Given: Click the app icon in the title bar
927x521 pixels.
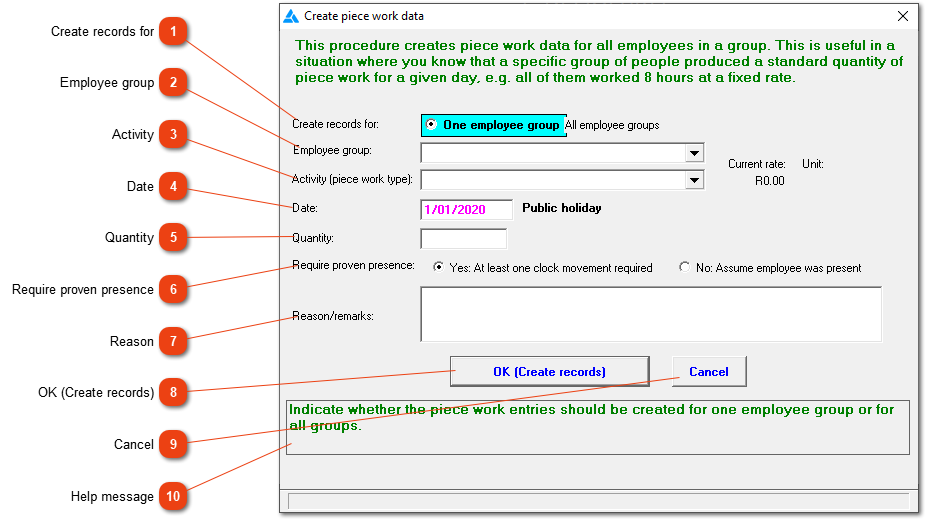Looking at the screenshot, I should (291, 16).
